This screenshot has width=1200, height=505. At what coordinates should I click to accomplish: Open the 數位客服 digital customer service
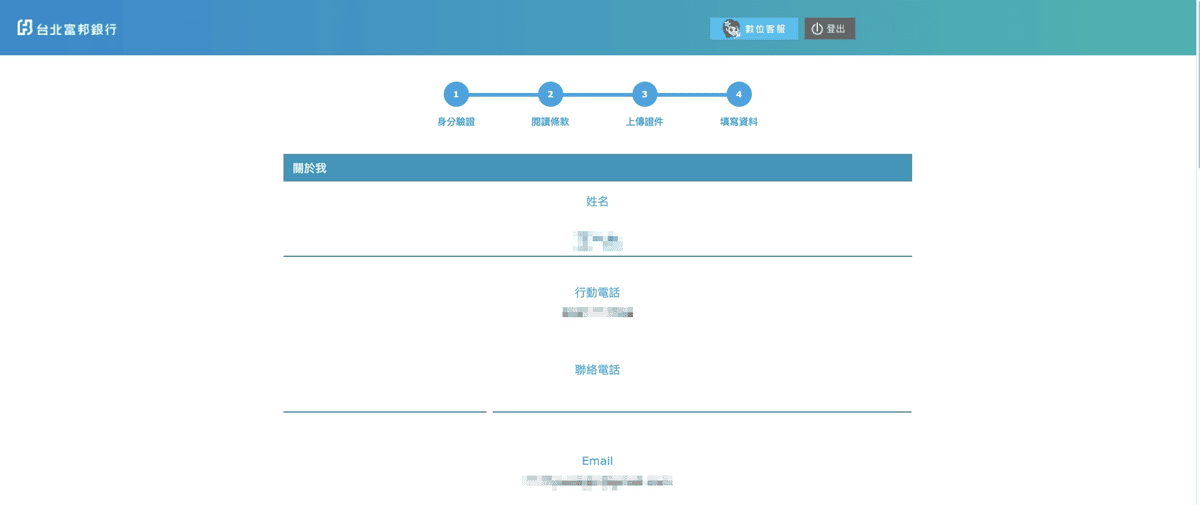click(x=754, y=29)
